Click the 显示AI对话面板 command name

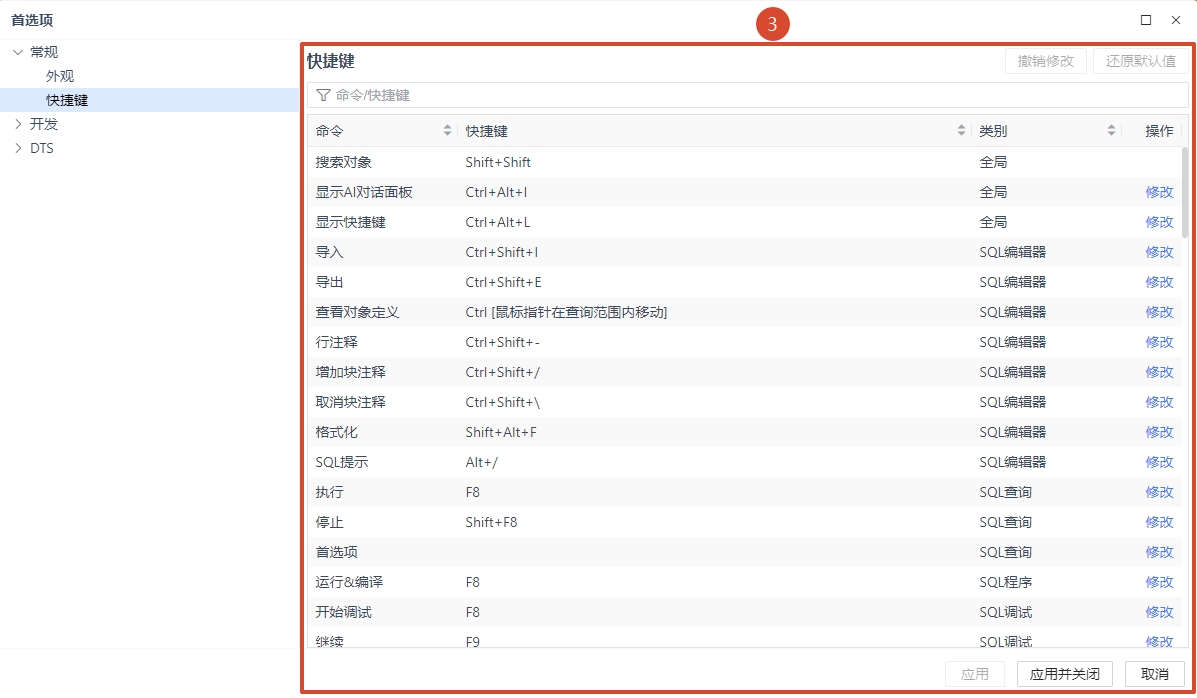click(364, 192)
